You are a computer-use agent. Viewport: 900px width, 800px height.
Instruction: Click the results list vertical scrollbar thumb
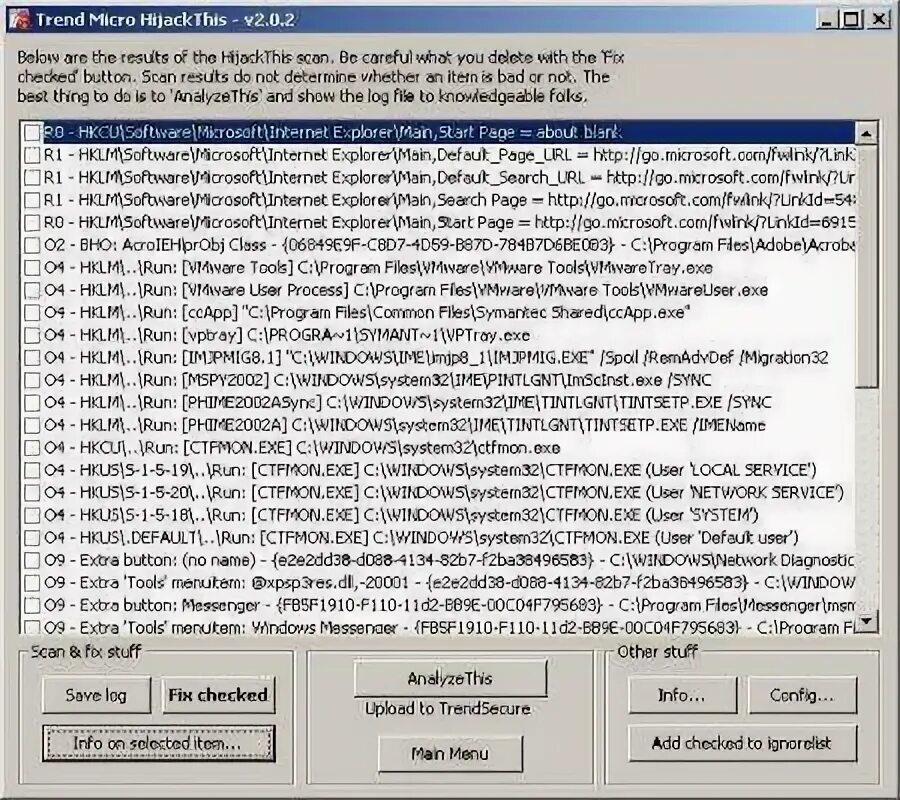pyautogui.click(x=866, y=266)
